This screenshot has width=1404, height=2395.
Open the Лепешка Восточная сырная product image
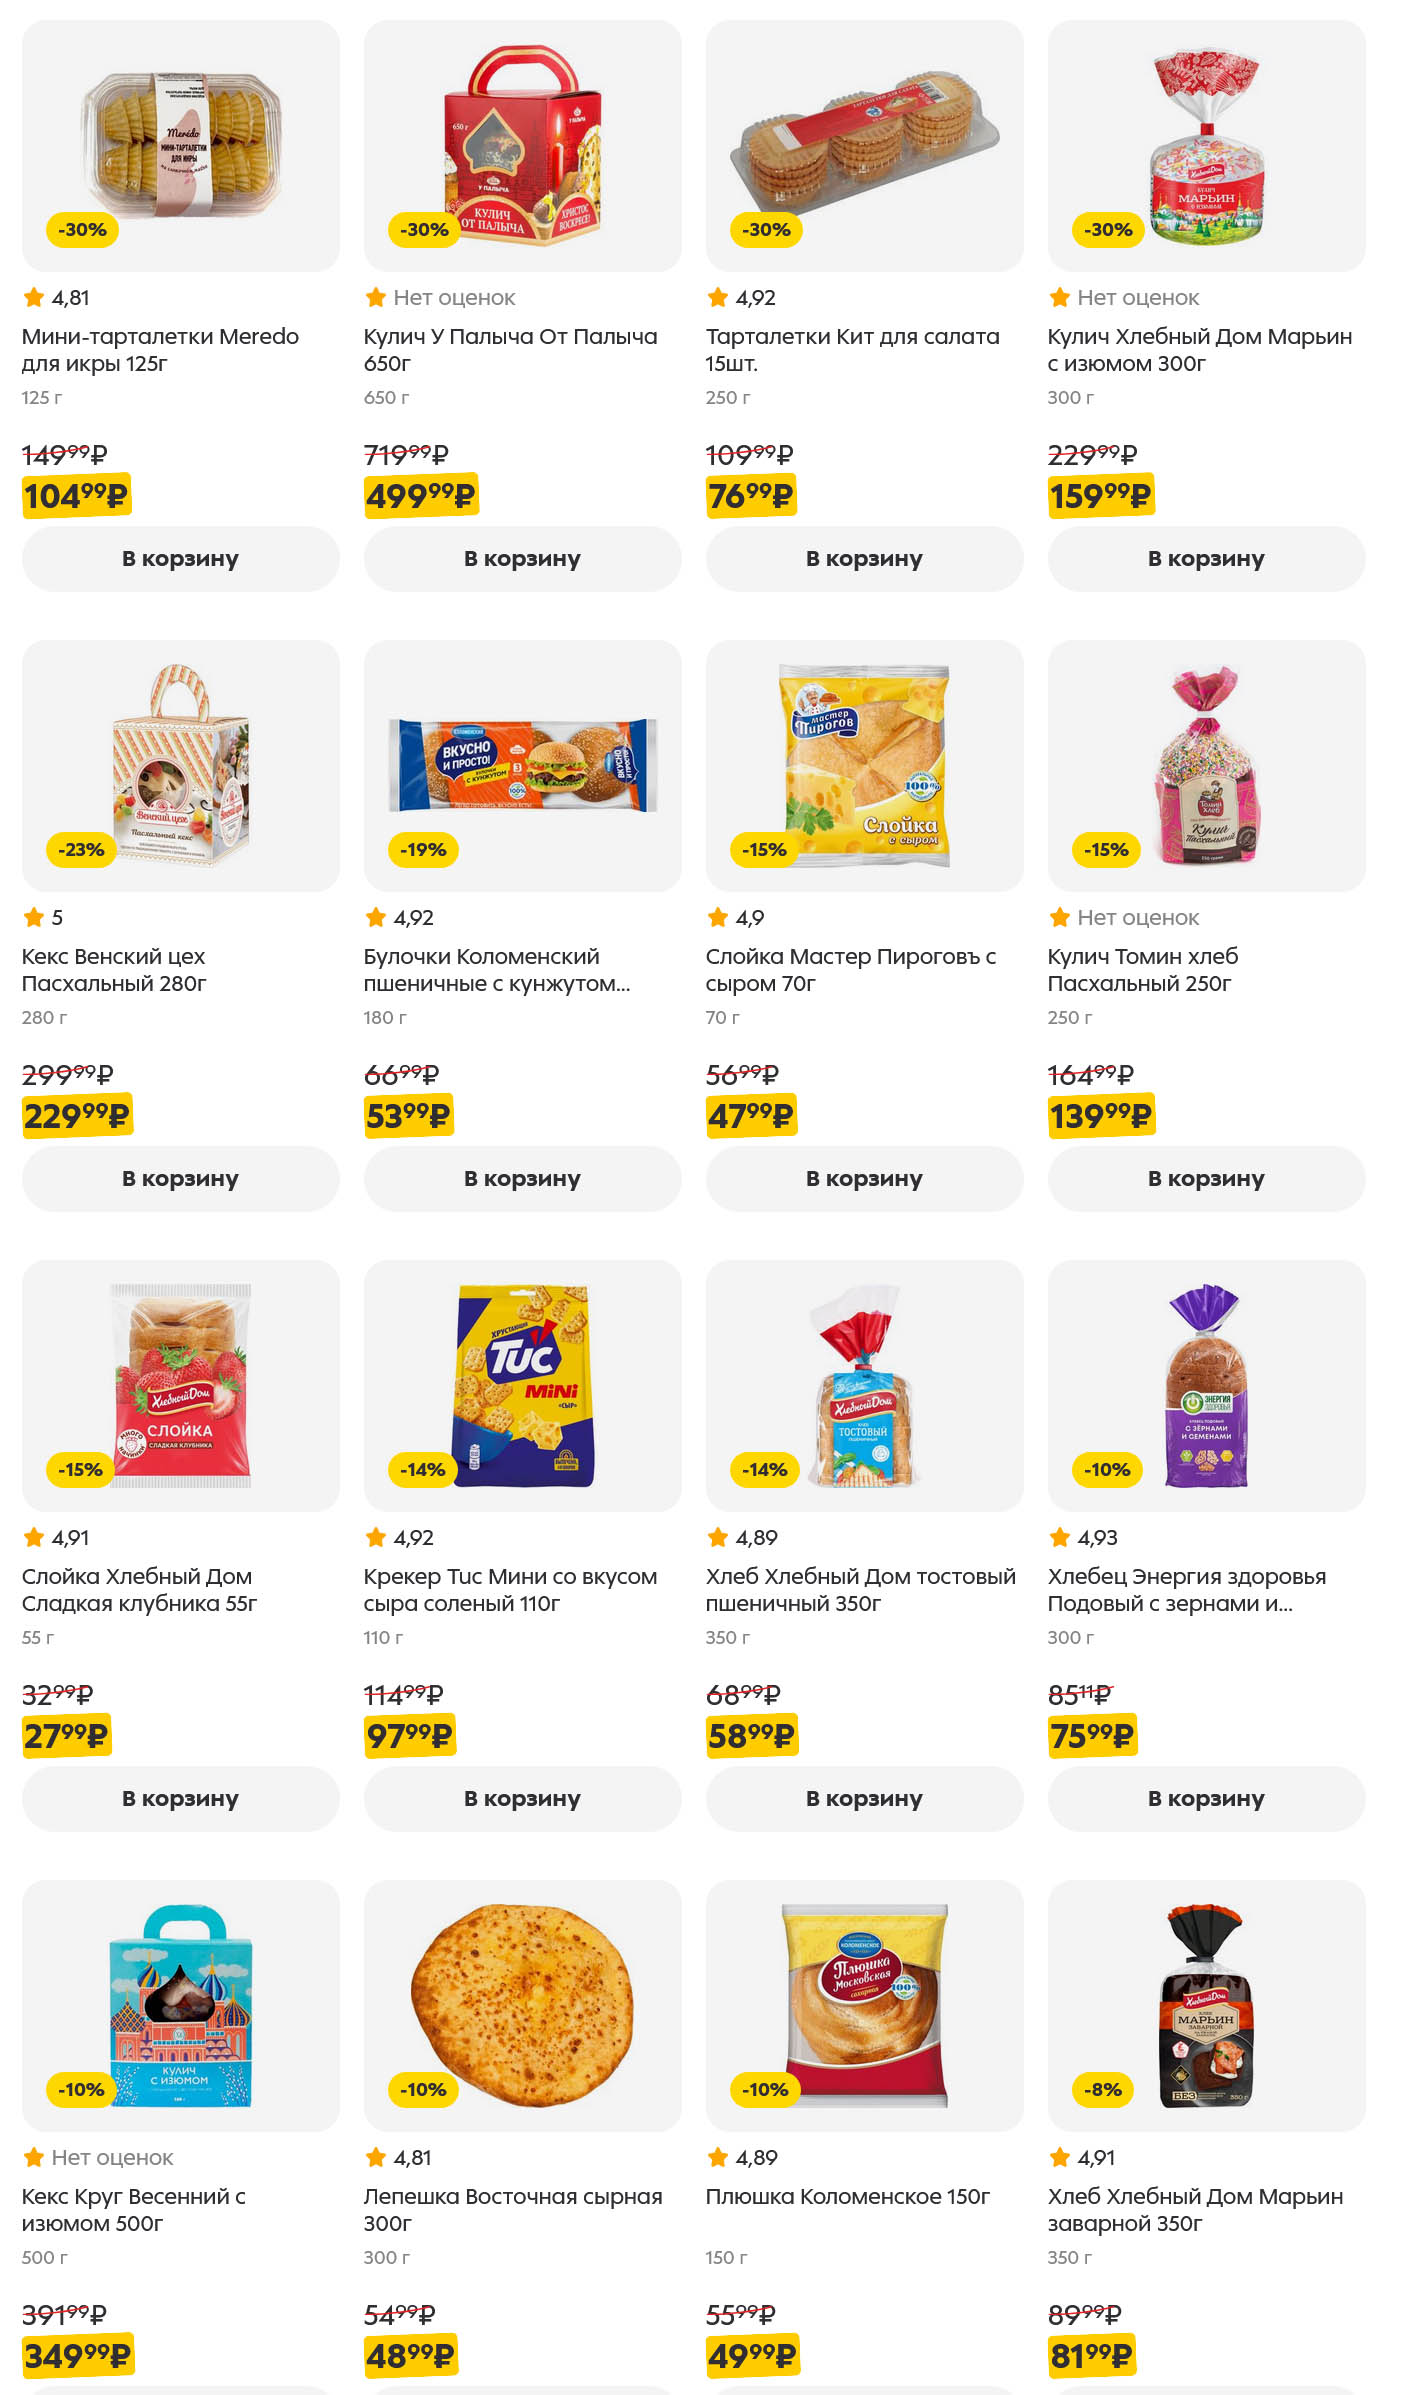(522, 2006)
